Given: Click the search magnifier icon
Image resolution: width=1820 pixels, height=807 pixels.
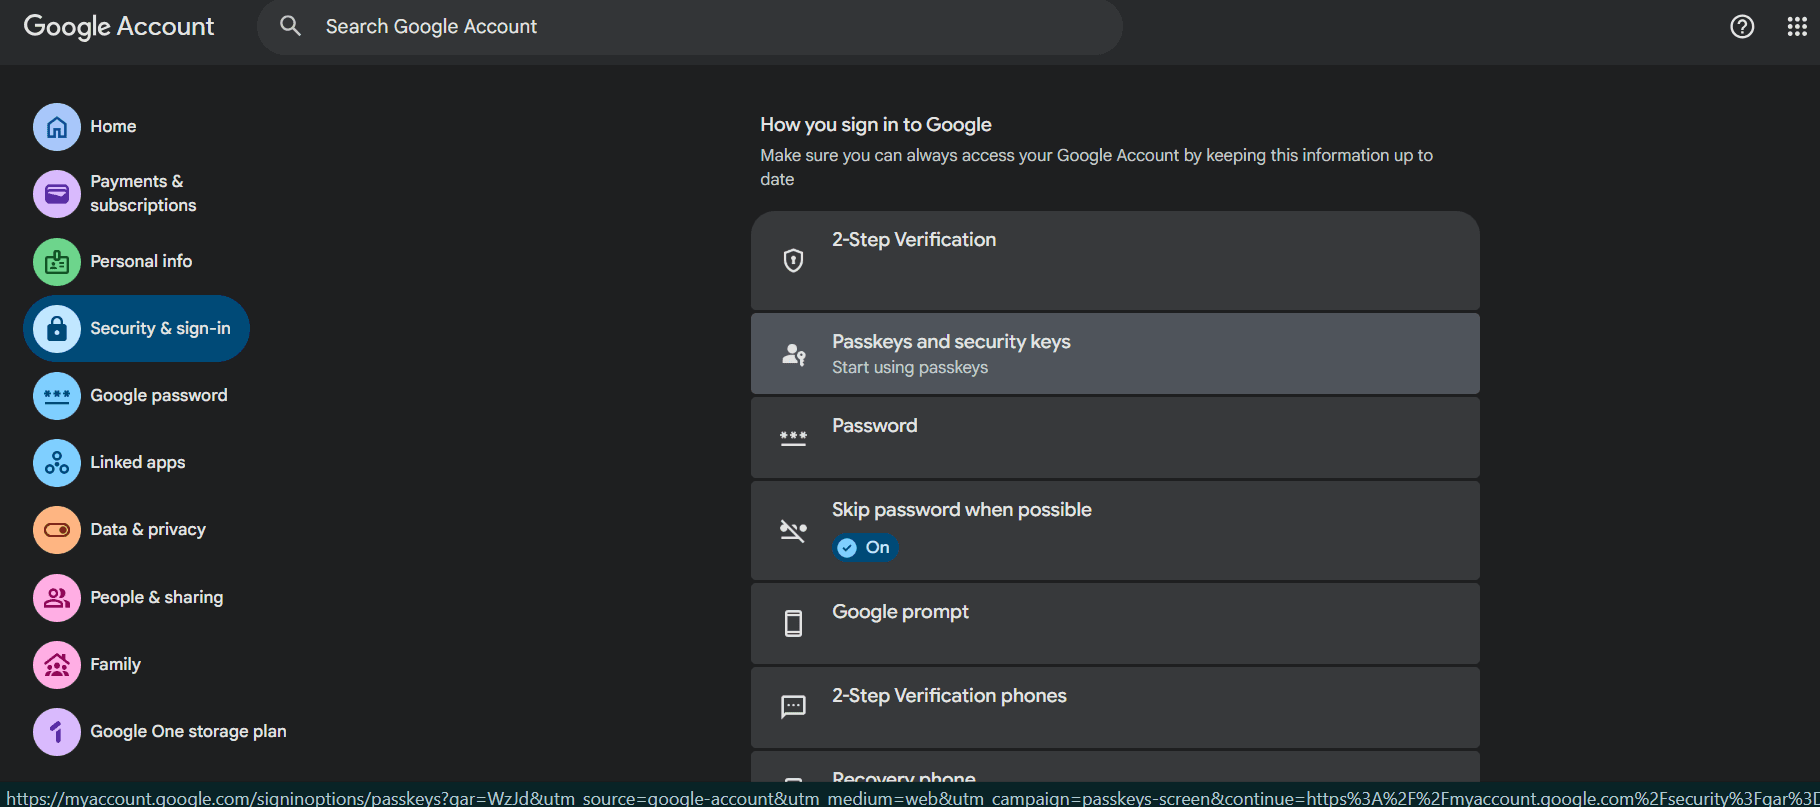Looking at the screenshot, I should click(290, 26).
